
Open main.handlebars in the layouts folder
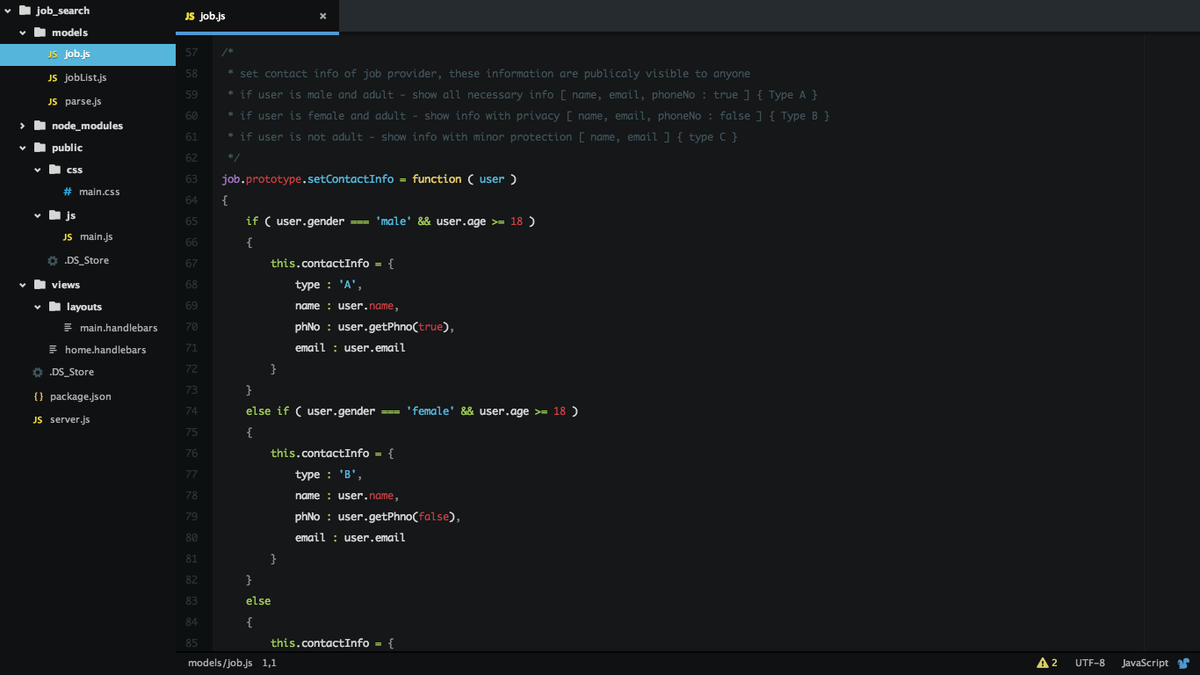tap(119, 328)
